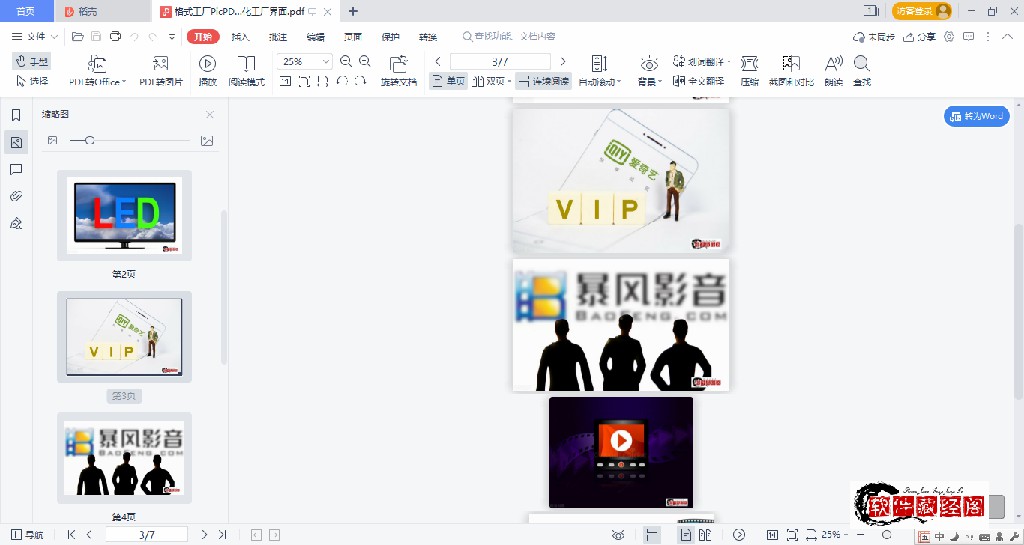Click the toolbar page number field 3/7
Viewport: 1024px width, 545px height.
pyautogui.click(x=500, y=61)
